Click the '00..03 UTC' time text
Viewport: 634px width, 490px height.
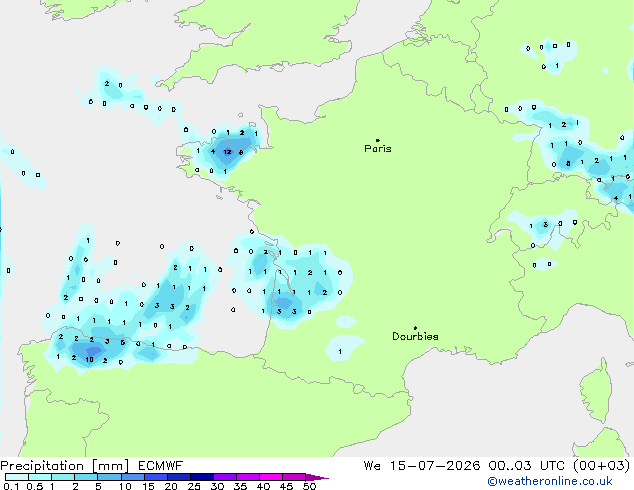[526, 466]
